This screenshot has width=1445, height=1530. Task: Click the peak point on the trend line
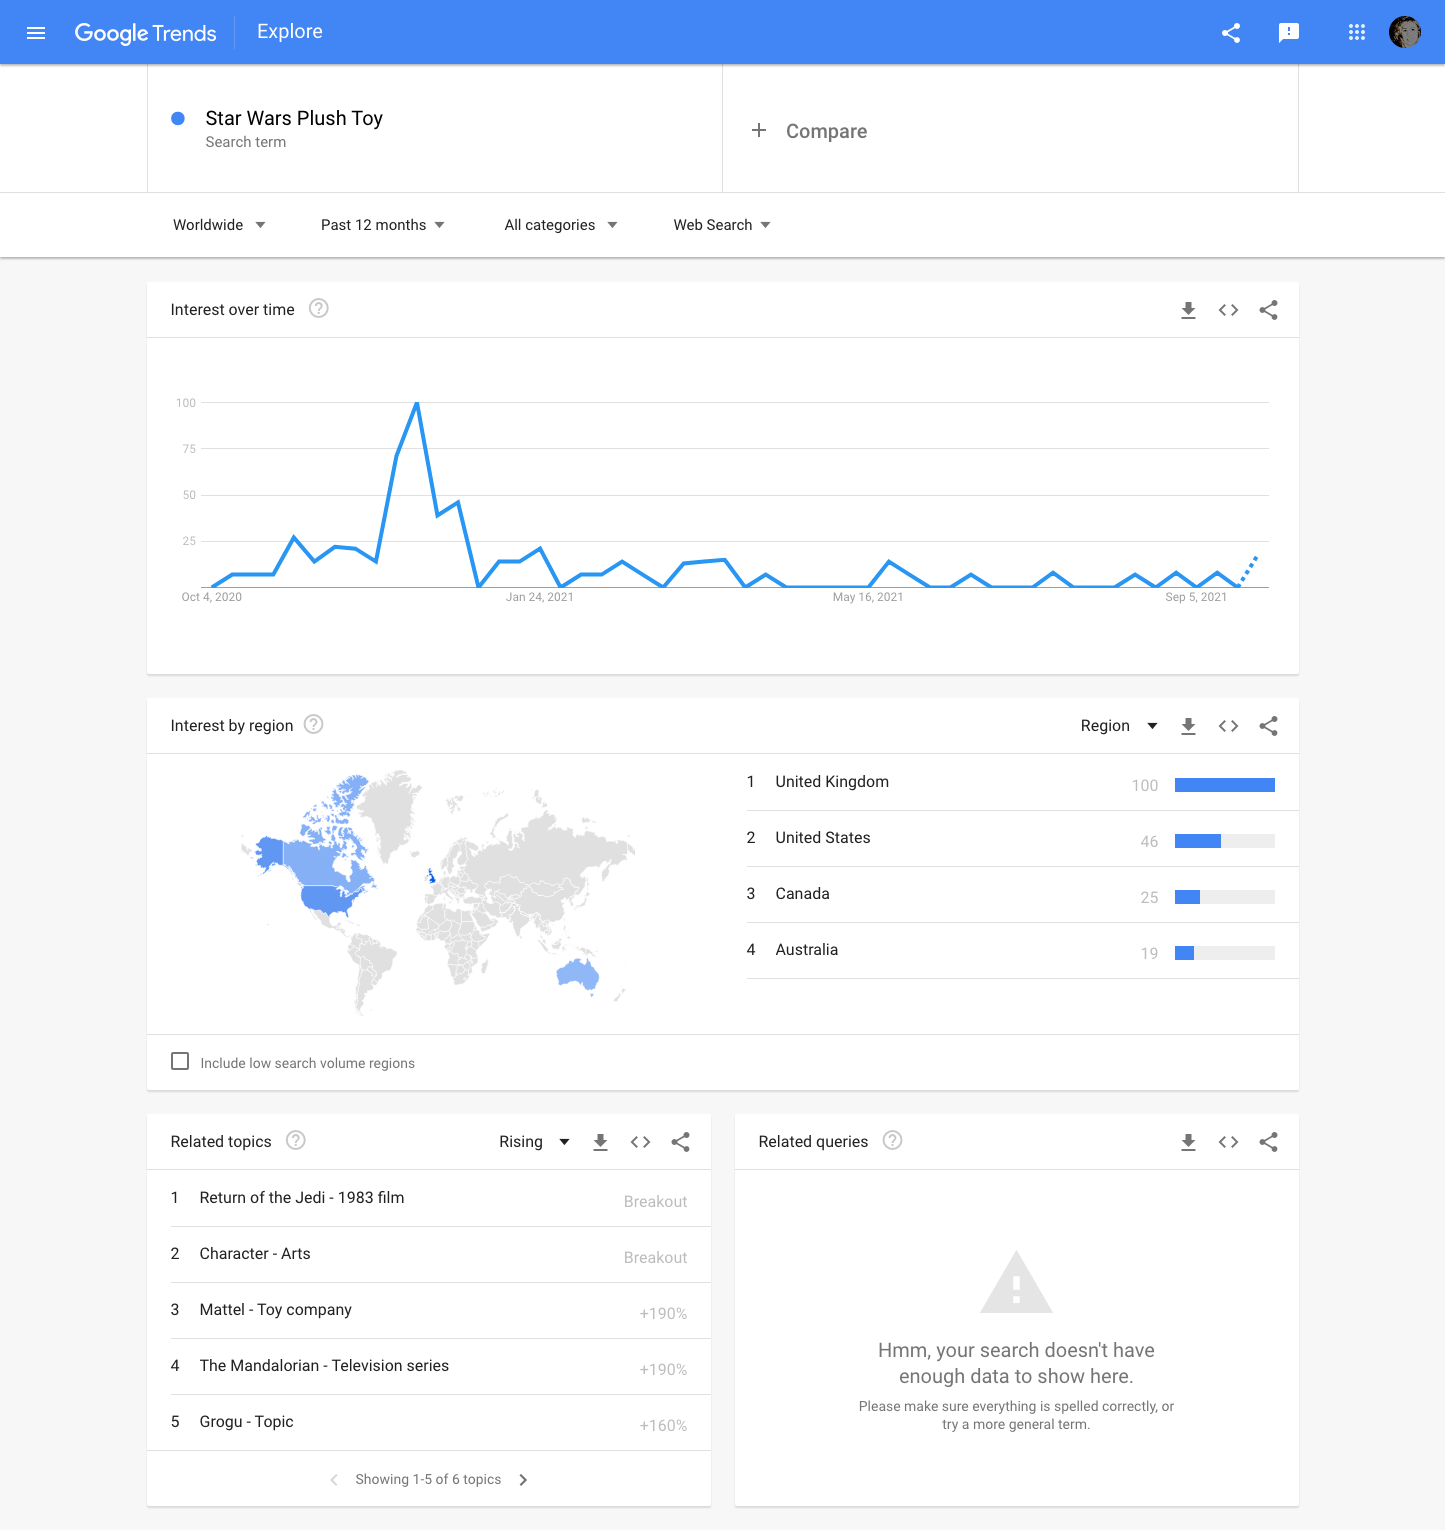pos(417,403)
